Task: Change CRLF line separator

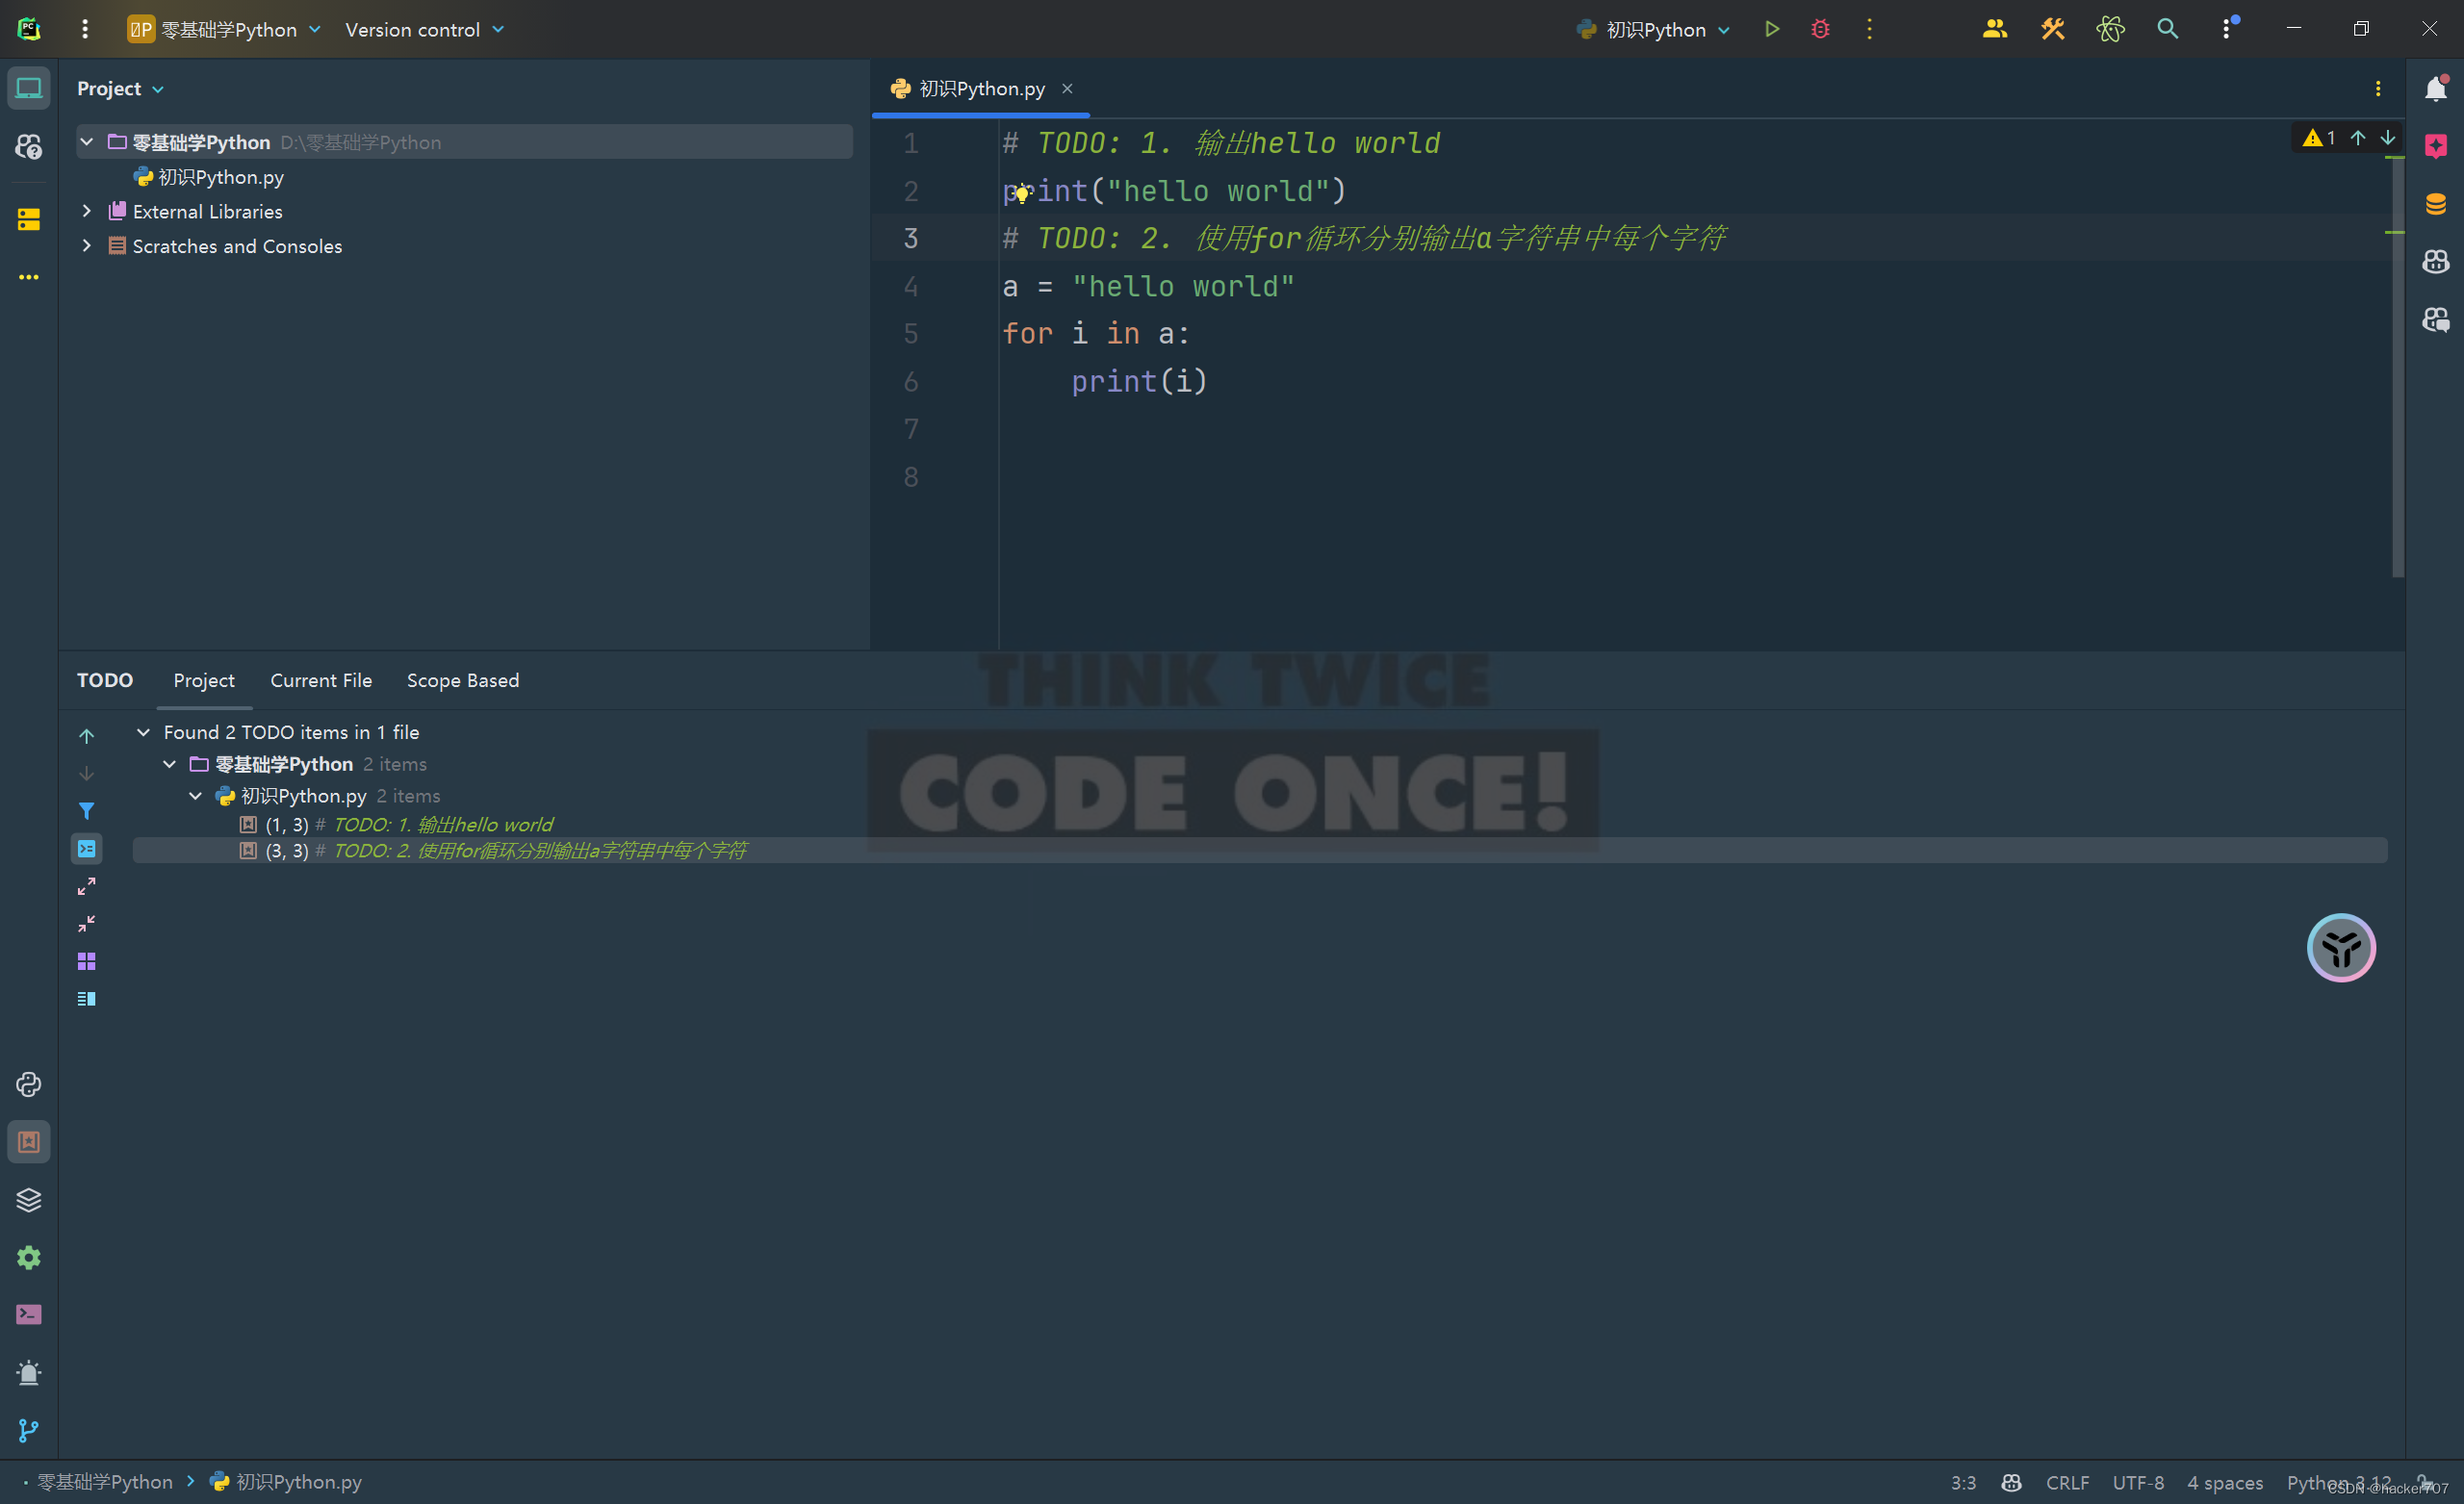Action: pyautogui.click(x=2067, y=1482)
